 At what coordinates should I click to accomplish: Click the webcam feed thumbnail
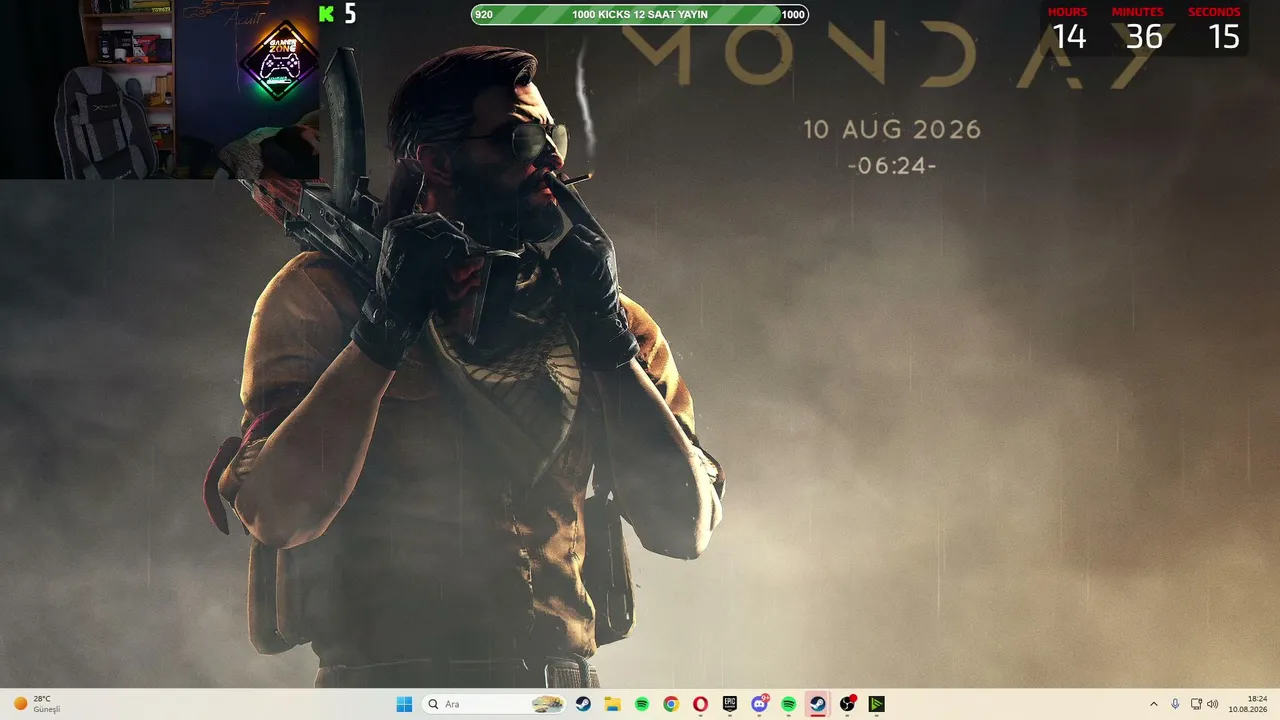click(160, 90)
